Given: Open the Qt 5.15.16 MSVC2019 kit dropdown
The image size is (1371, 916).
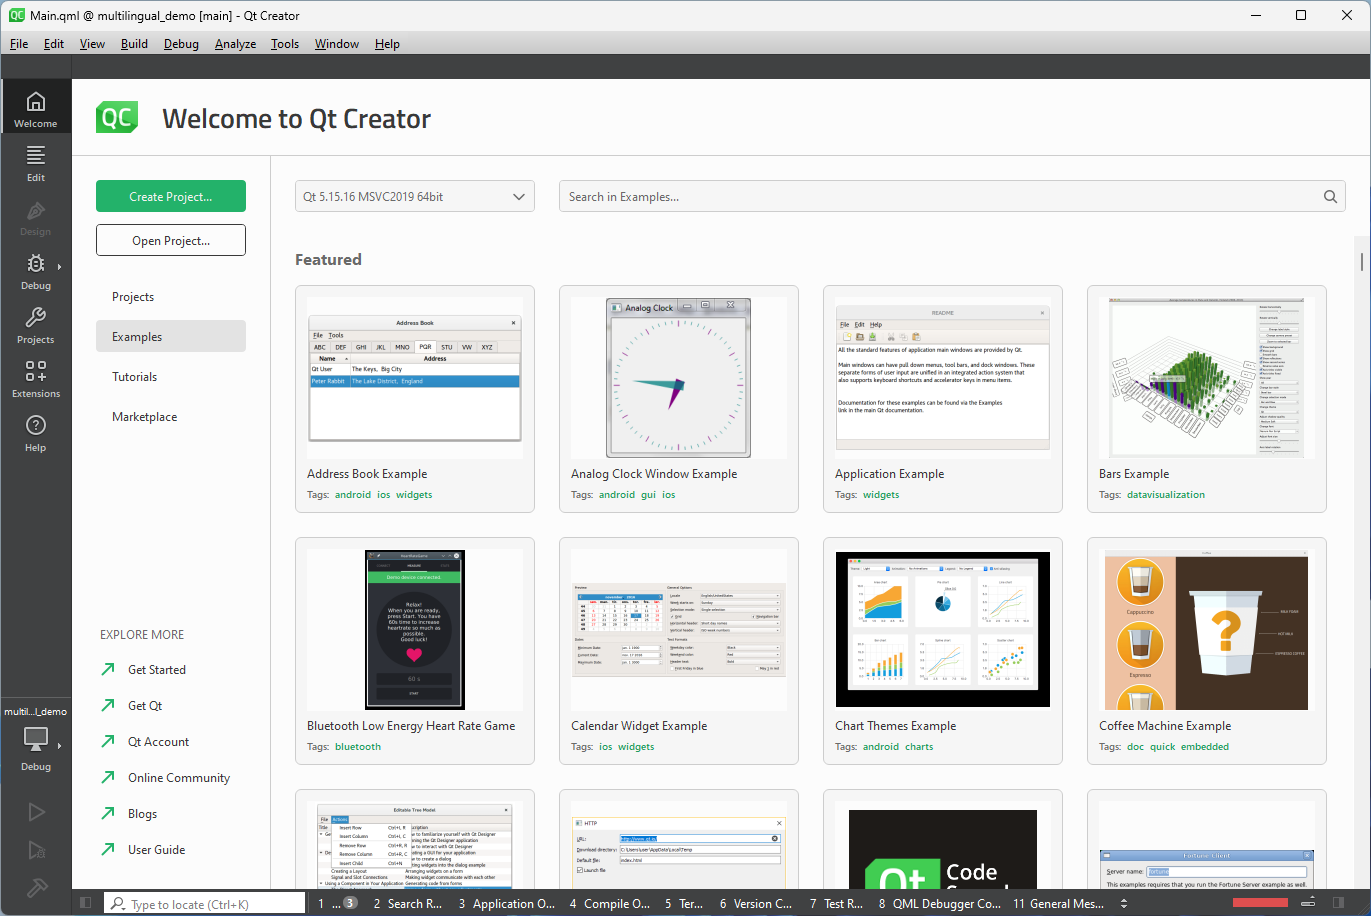Looking at the screenshot, I should click(x=414, y=196).
